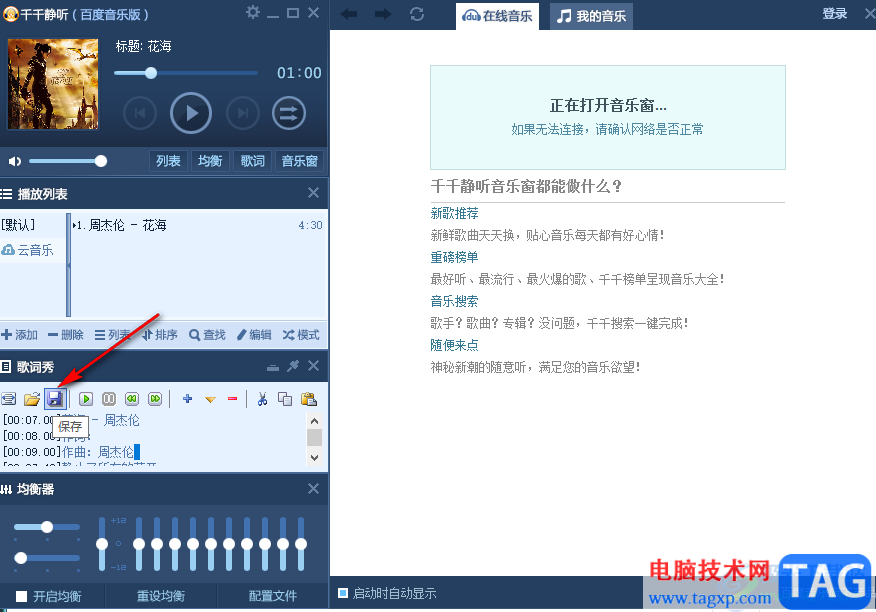
Task: Open the 排序 sort menu
Action: click(160, 335)
